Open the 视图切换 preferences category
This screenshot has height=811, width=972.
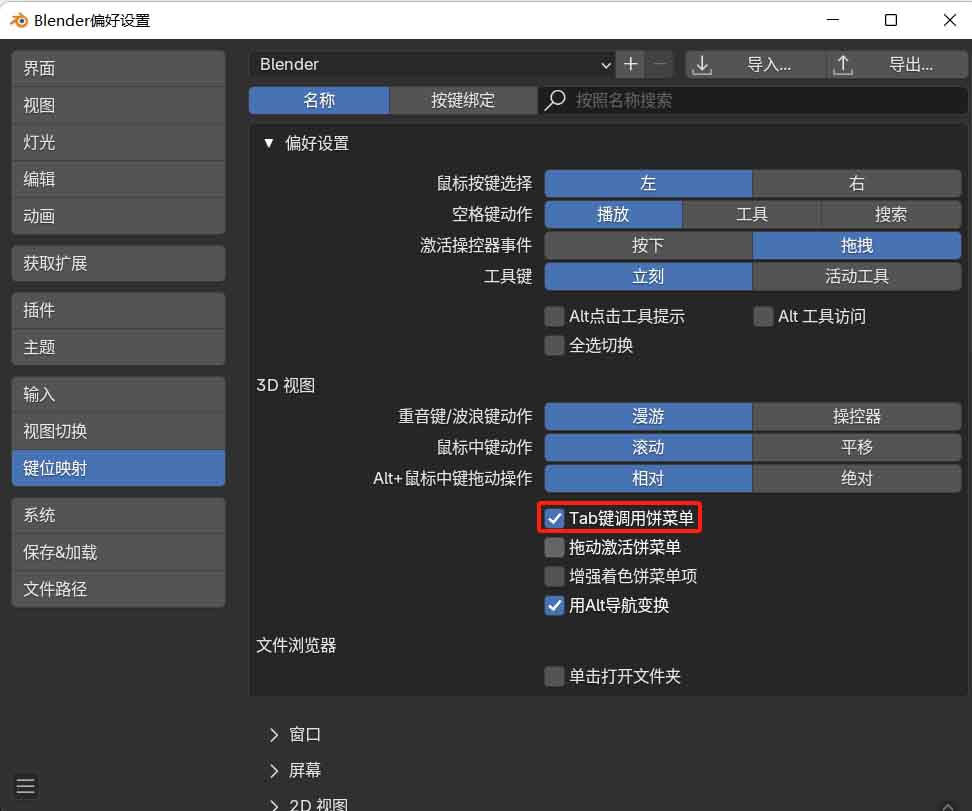(118, 432)
